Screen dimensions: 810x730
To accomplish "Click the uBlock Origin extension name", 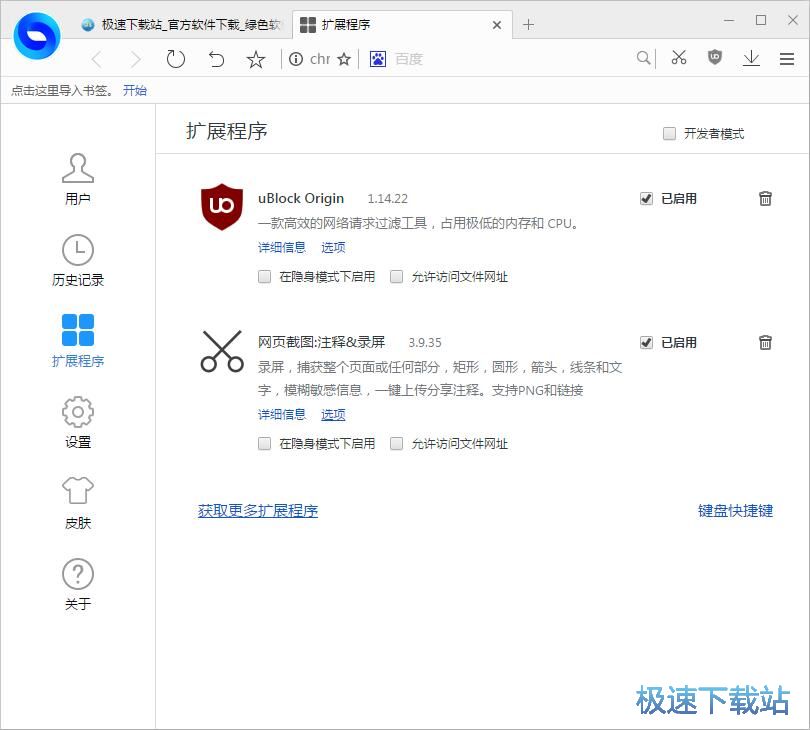I will 301,198.
